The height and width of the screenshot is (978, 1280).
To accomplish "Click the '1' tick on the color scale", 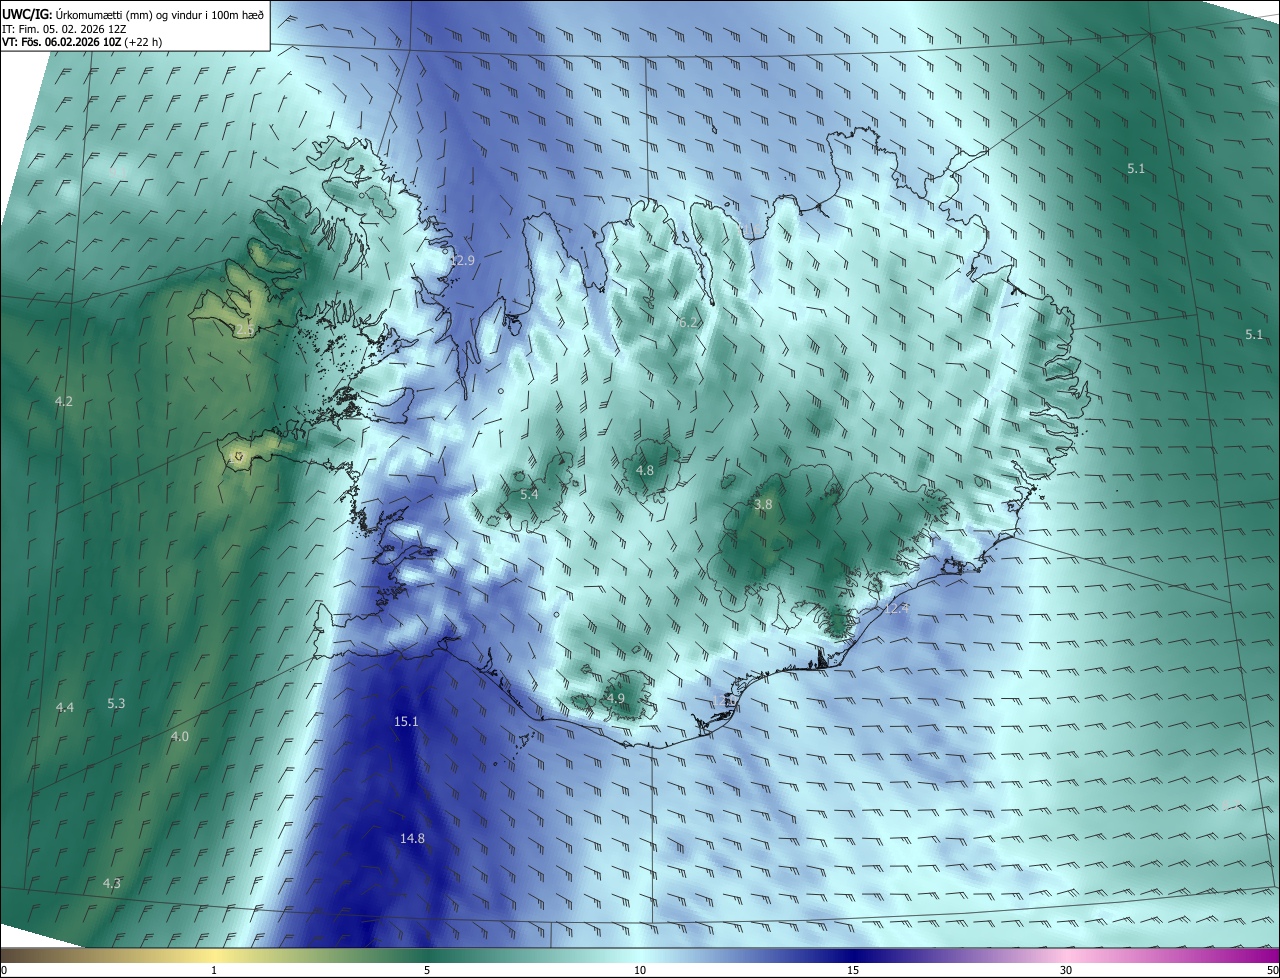I will [x=214, y=970].
